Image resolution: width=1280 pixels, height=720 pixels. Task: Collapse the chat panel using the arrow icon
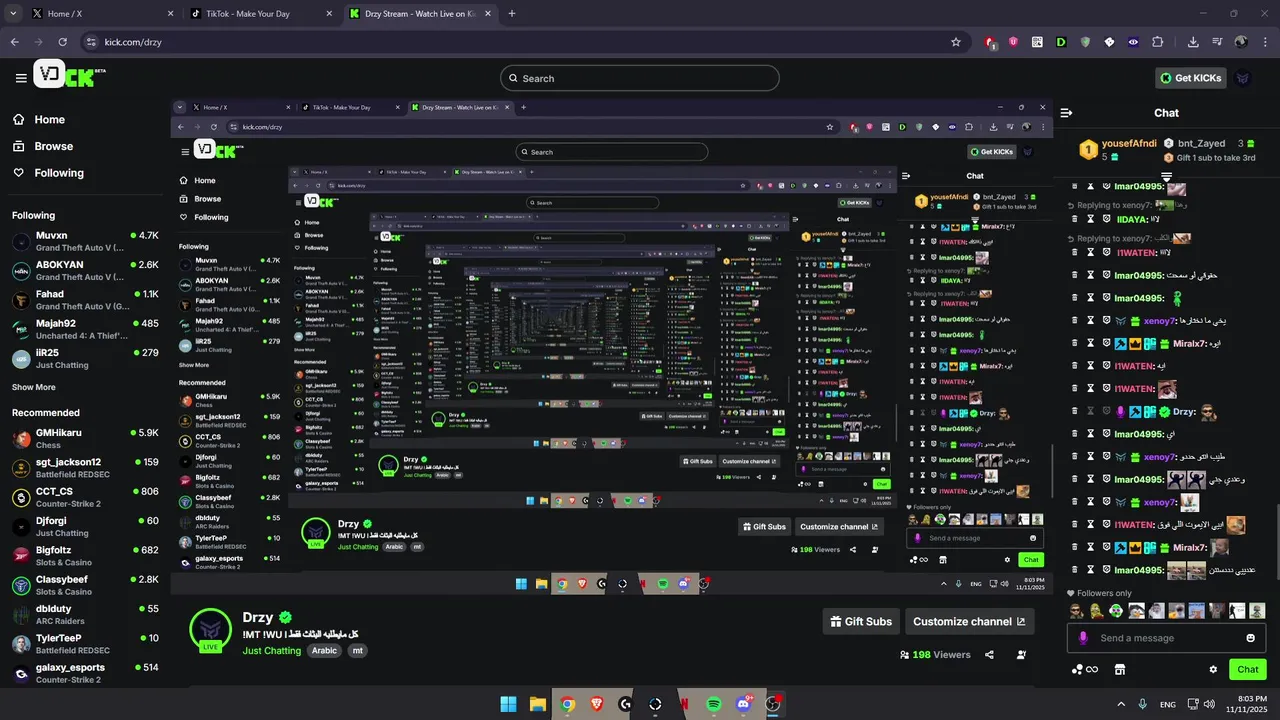tap(1067, 113)
